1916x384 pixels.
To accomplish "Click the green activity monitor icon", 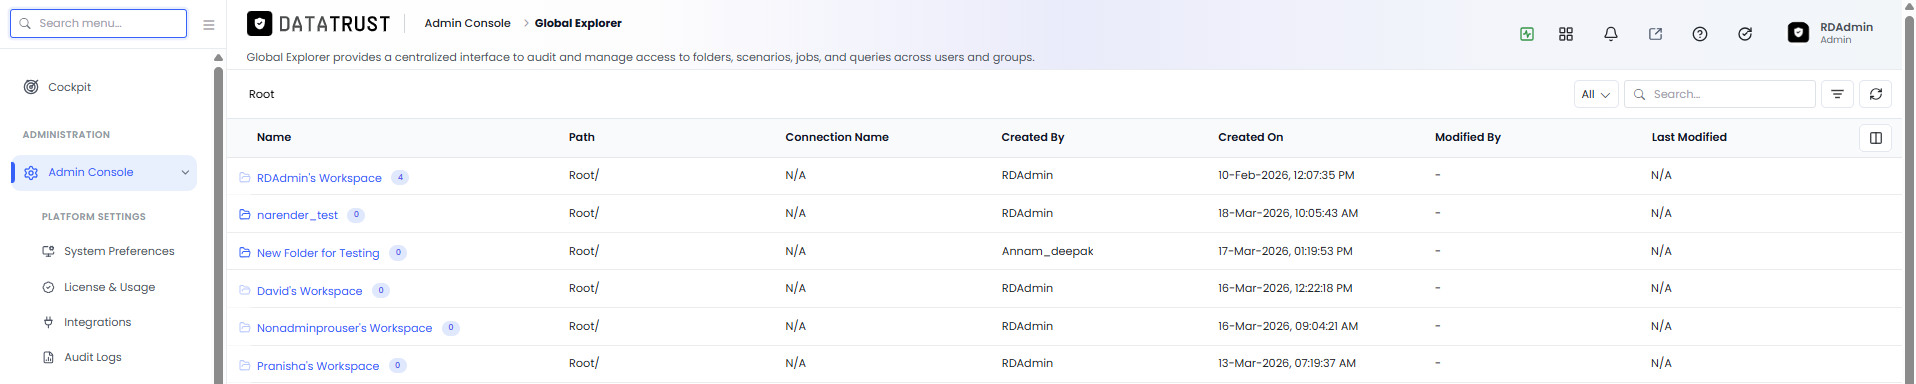I will (1527, 34).
